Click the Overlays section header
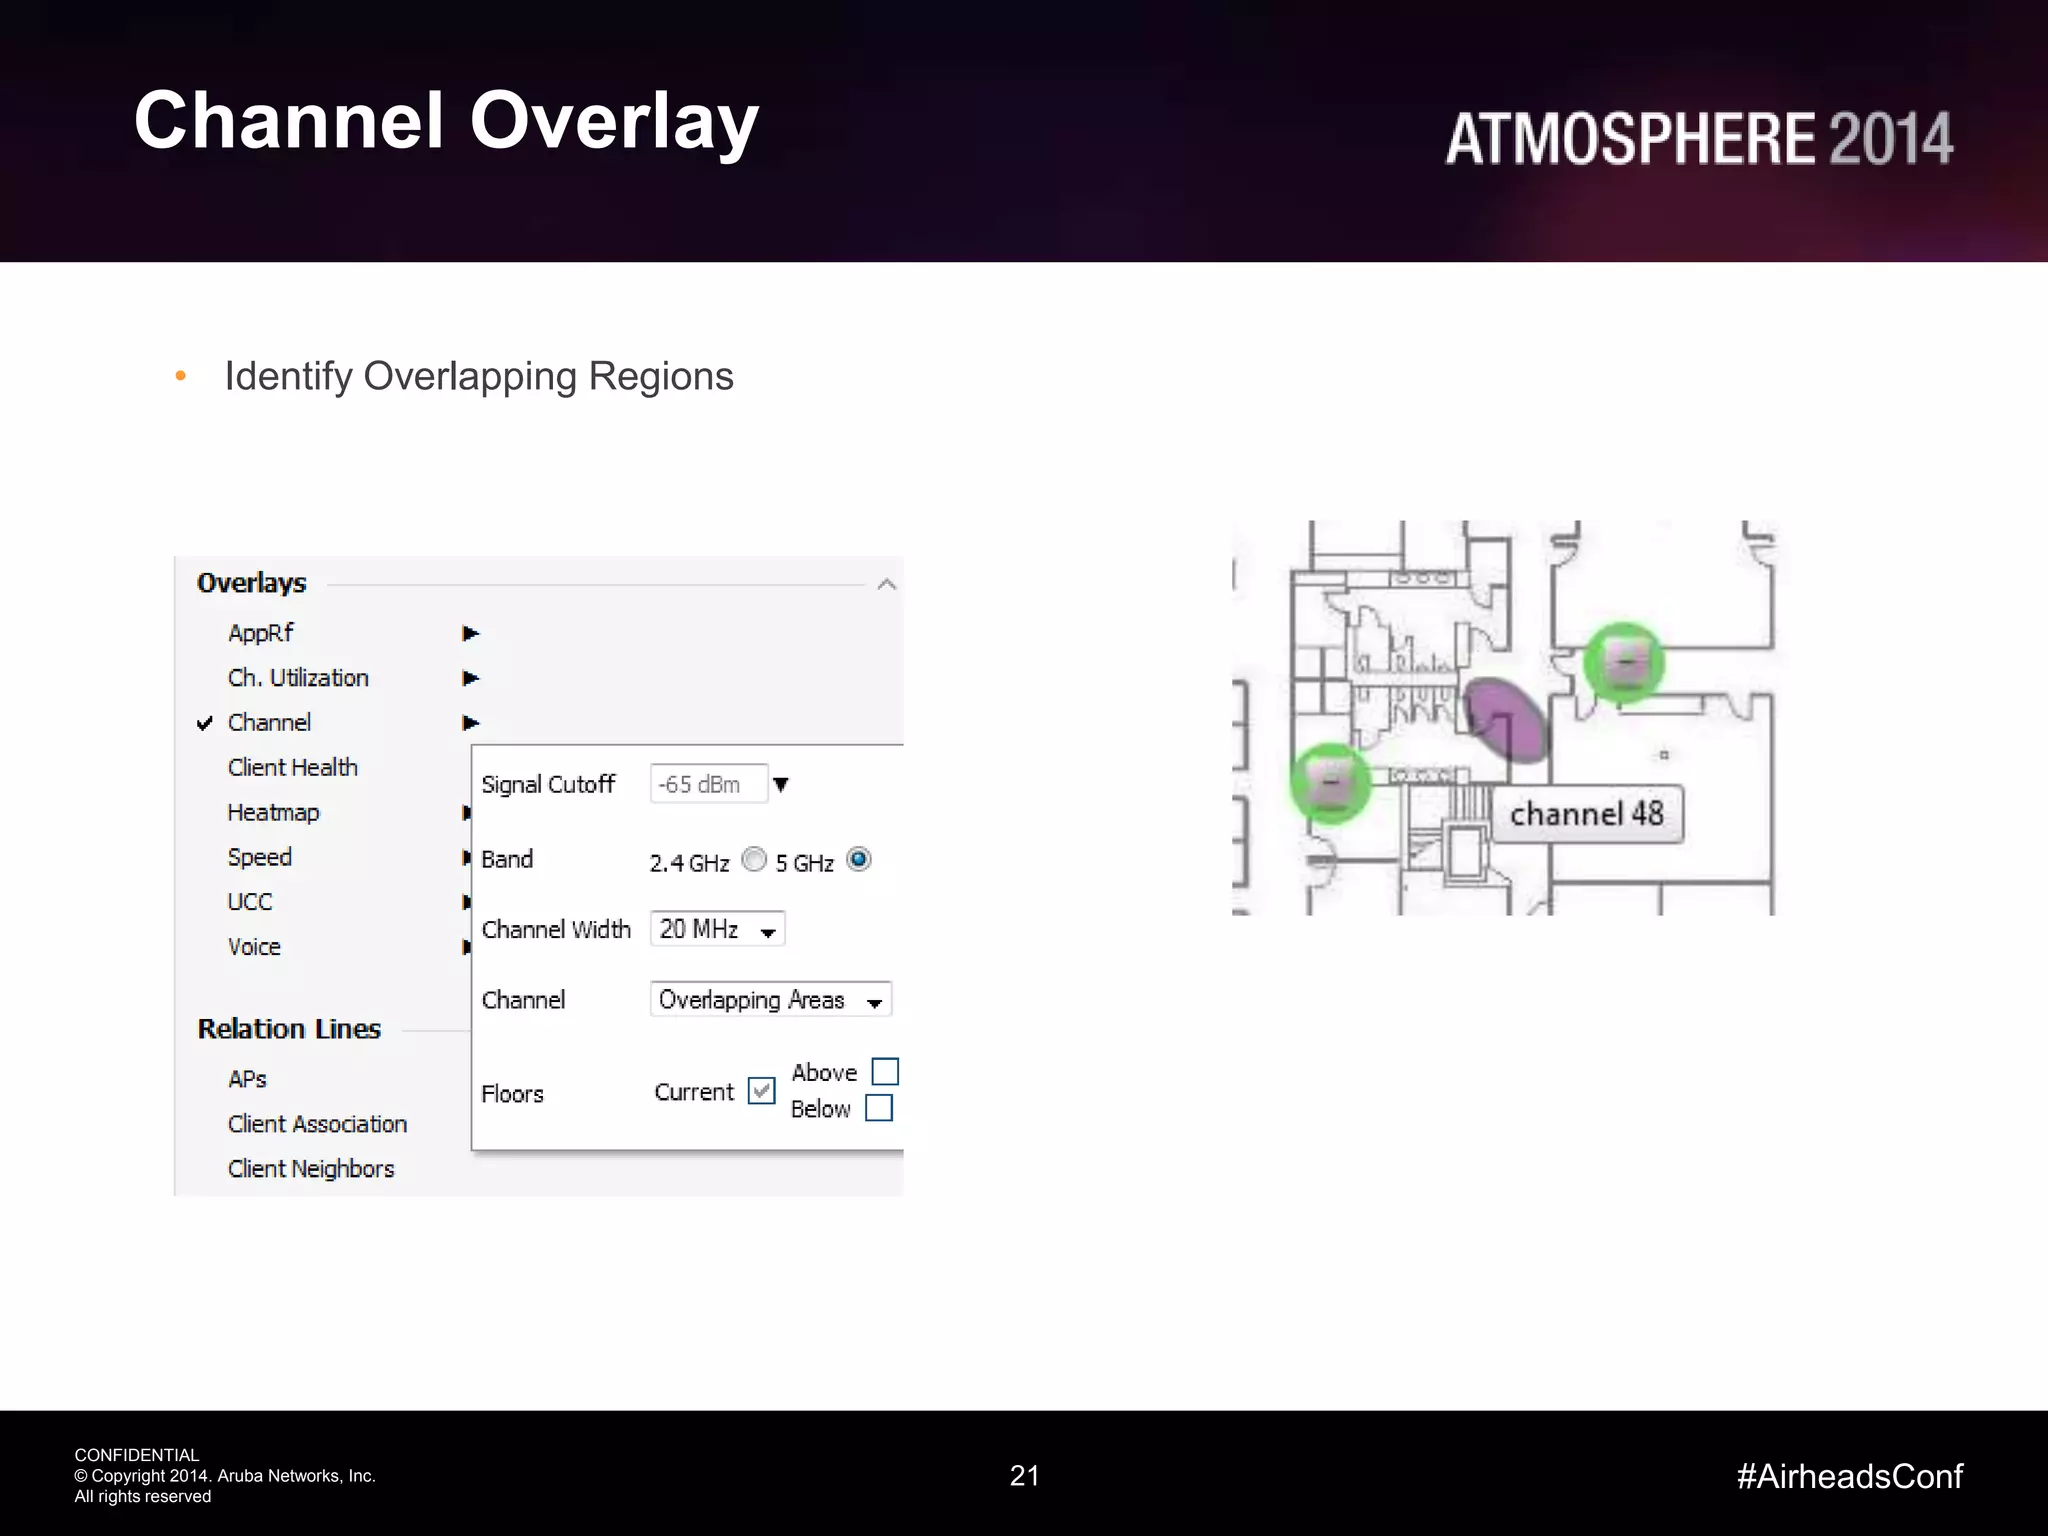Image resolution: width=2048 pixels, height=1536 pixels. [252, 583]
